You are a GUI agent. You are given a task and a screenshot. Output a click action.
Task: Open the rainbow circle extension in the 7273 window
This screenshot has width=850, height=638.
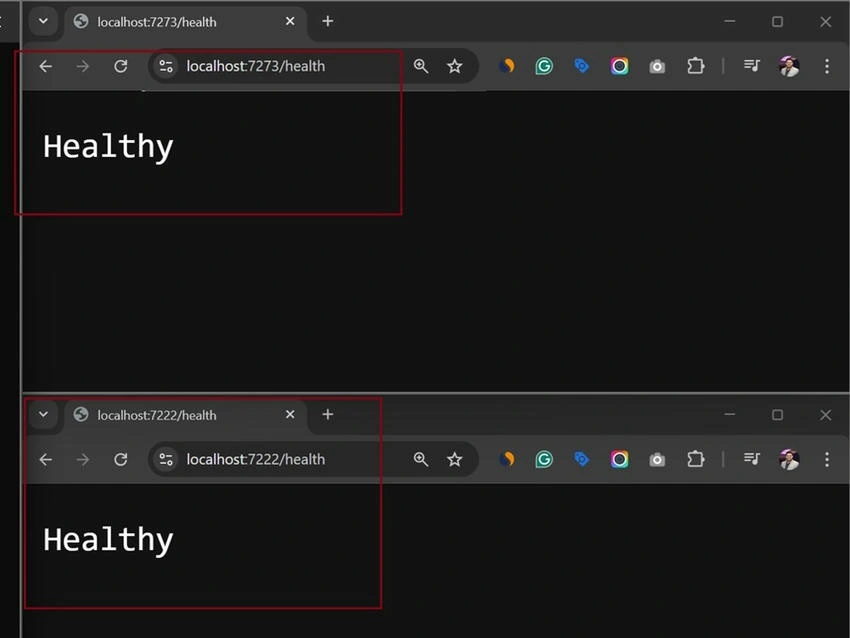click(x=619, y=66)
